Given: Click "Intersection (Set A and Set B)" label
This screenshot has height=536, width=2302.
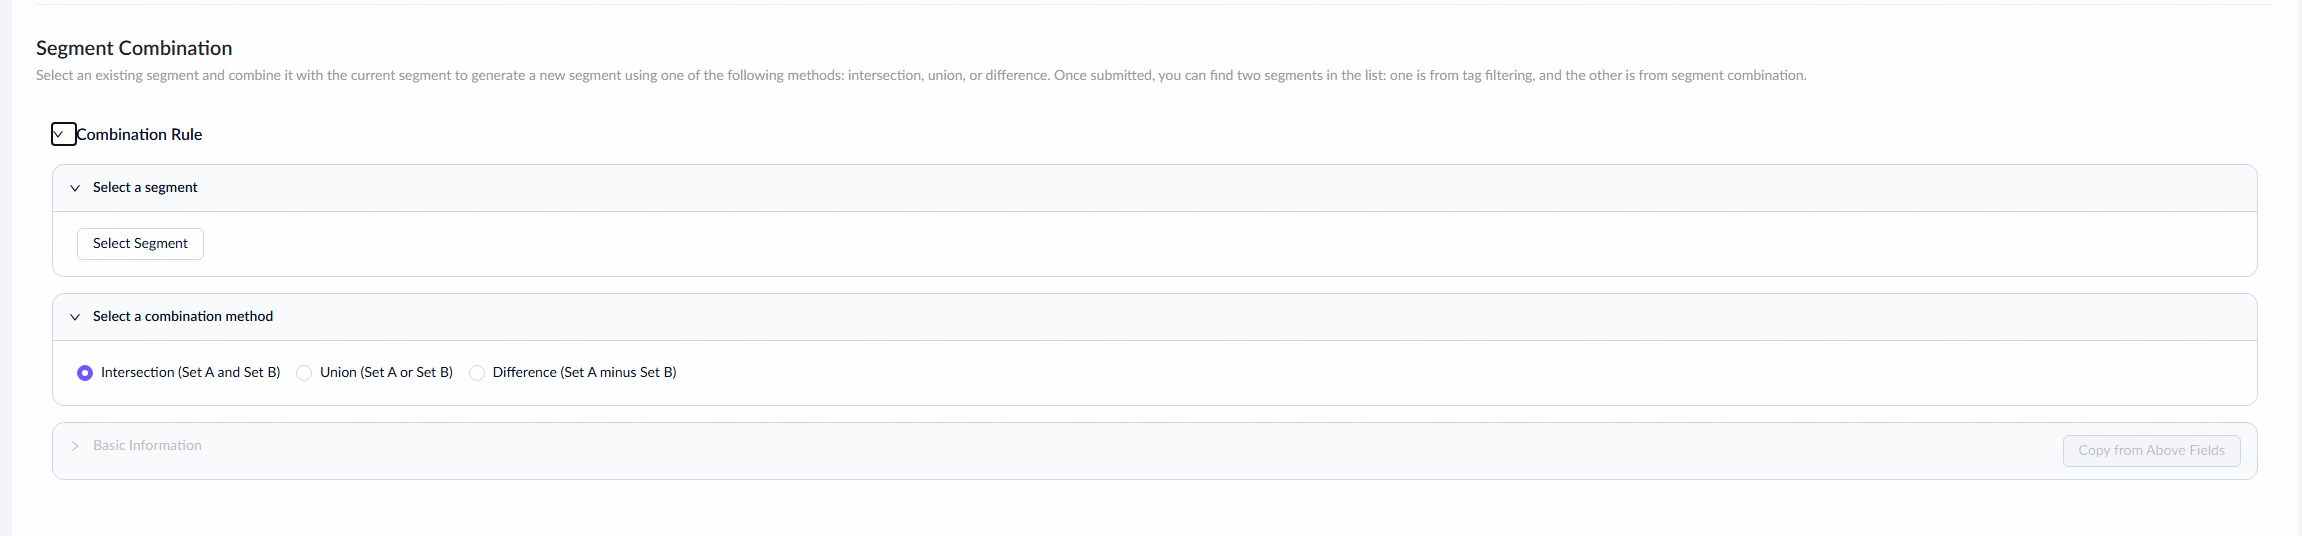Looking at the screenshot, I should click(x=190, y=373).
